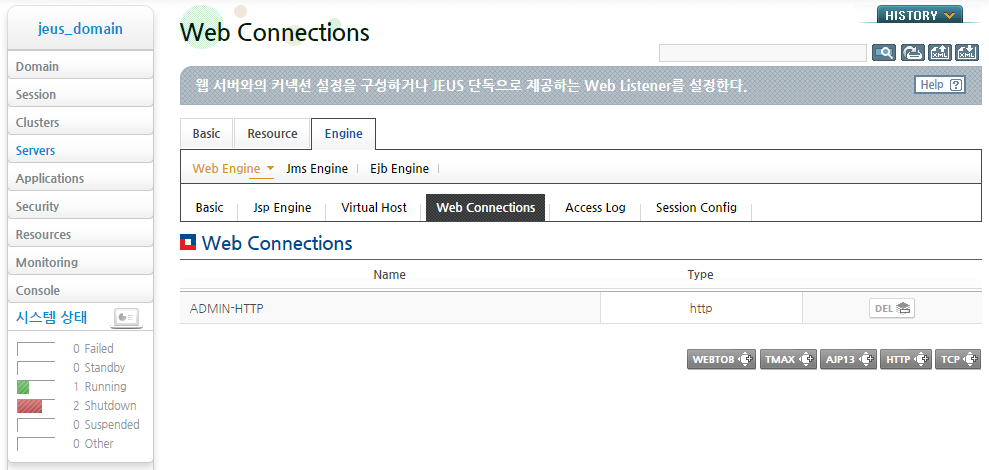Open Applications in the sidebar
This screenshot has width=989, height=470.
[x=80, y=178]
